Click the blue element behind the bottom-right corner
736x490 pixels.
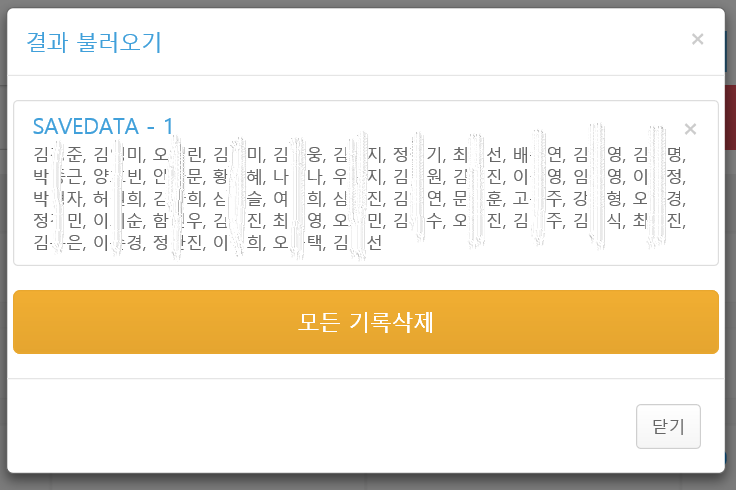pos(730,460)
